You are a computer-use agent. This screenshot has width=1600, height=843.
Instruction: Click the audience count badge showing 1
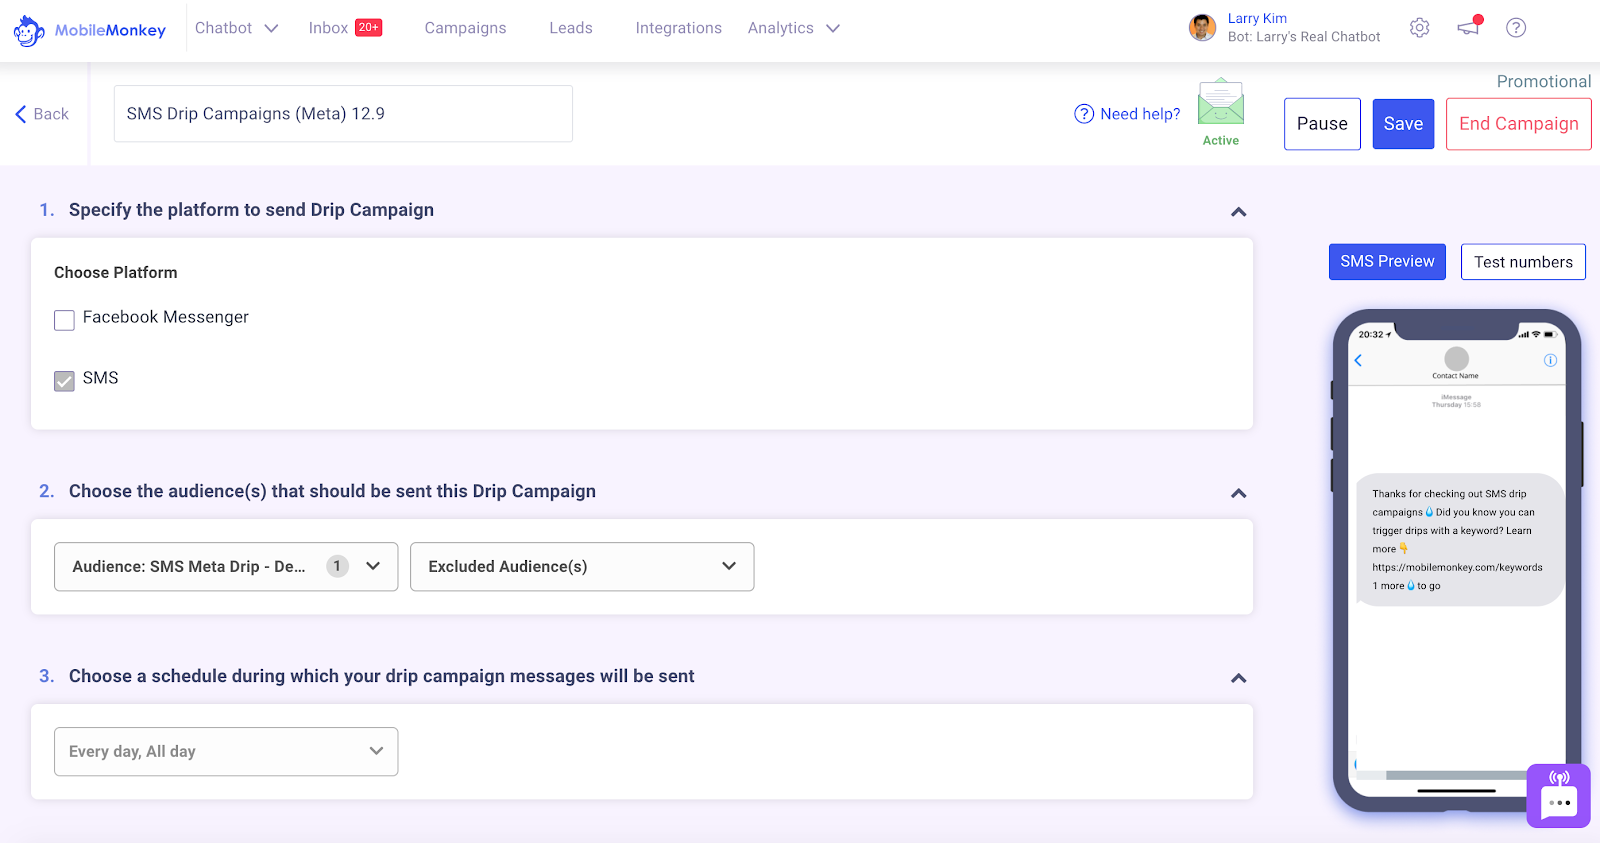(337, 566)
